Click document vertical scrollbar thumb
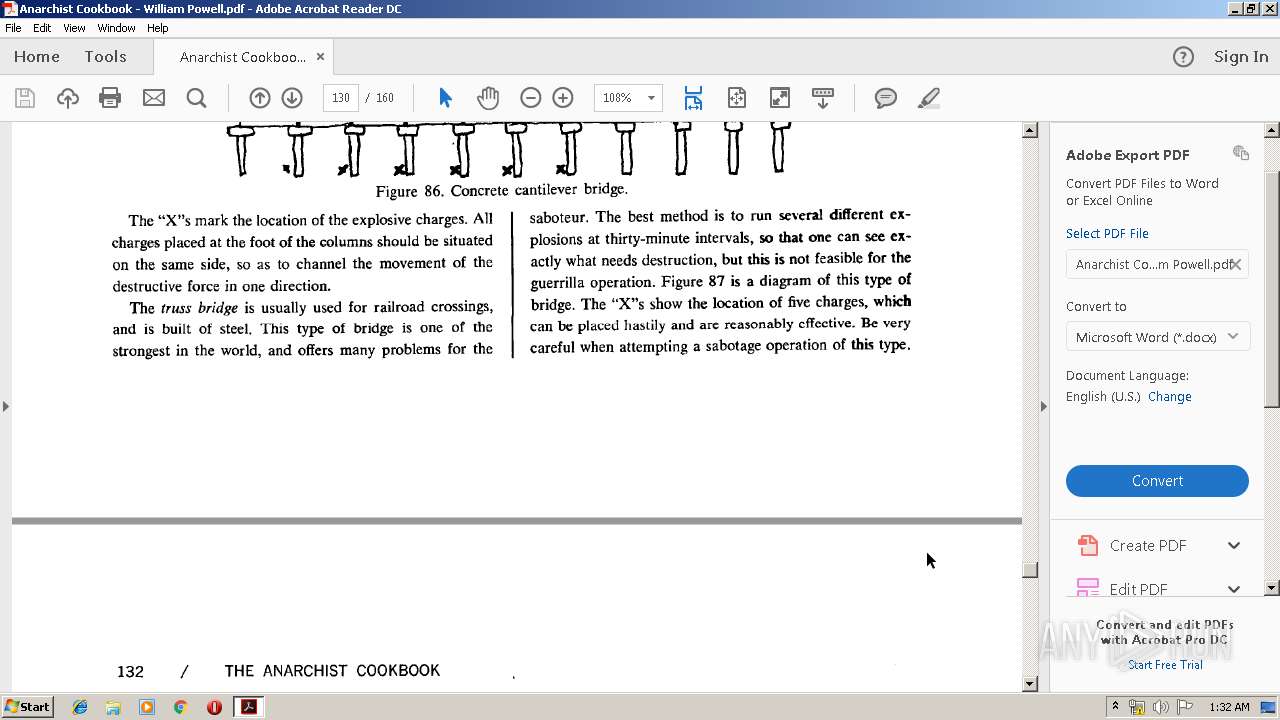Screen dimensions: 1280x720 click(x=1030, y=570)
